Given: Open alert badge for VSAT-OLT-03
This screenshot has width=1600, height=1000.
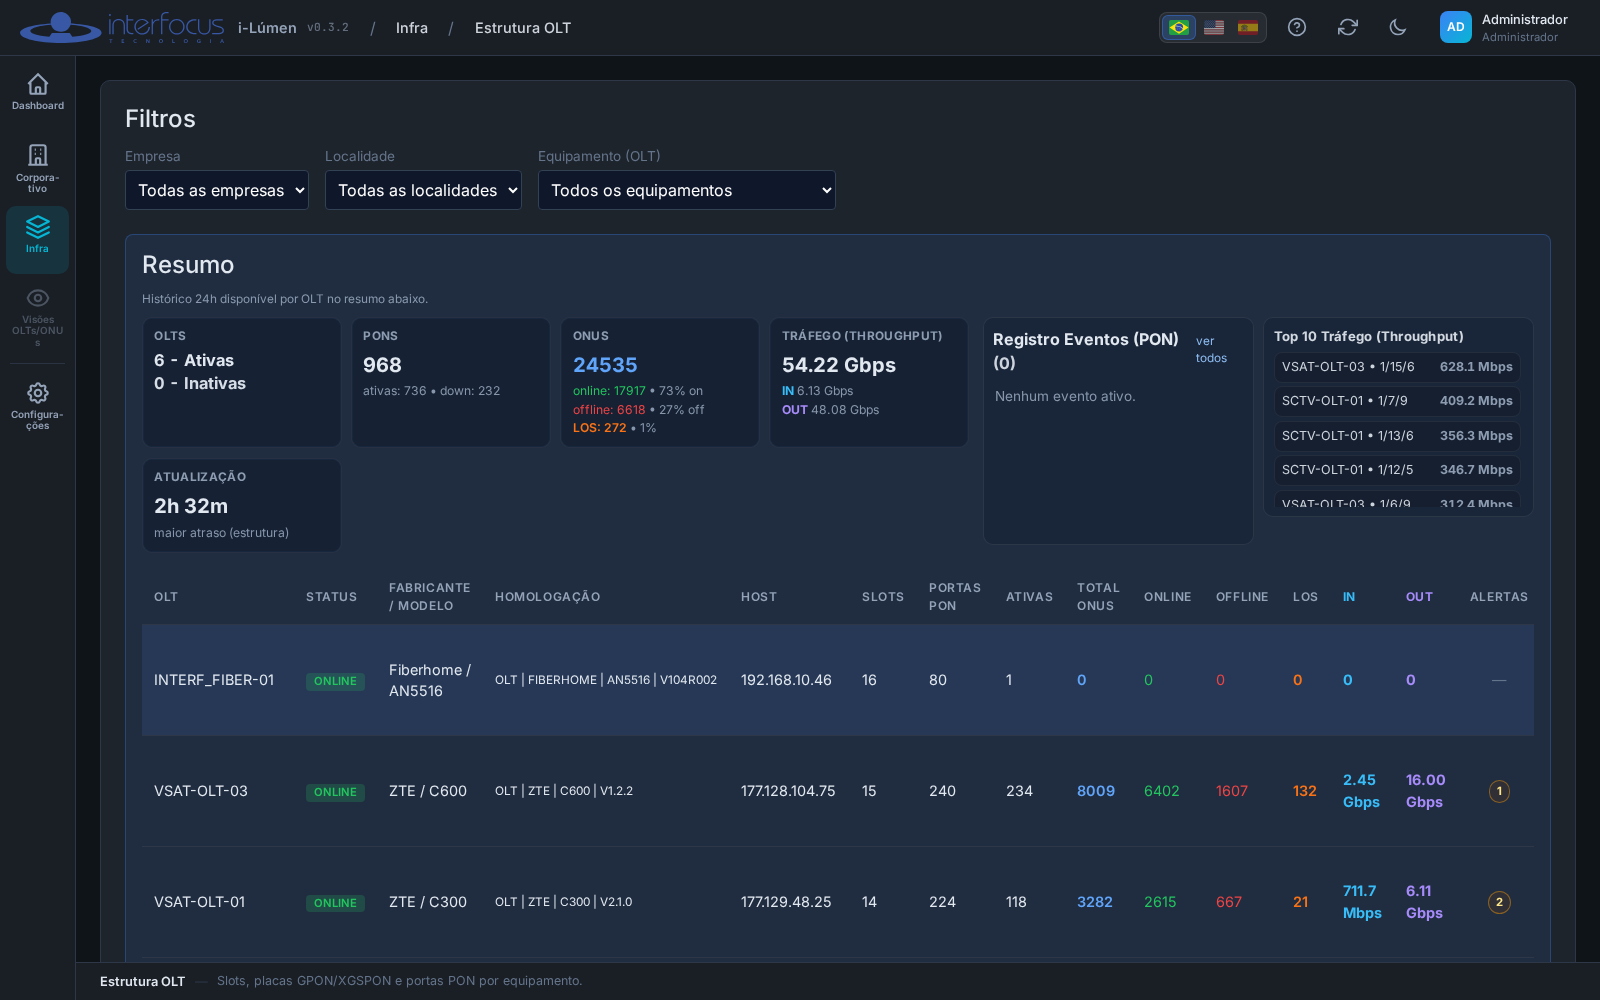Looking at the screenshot, I should point(1499,791).
